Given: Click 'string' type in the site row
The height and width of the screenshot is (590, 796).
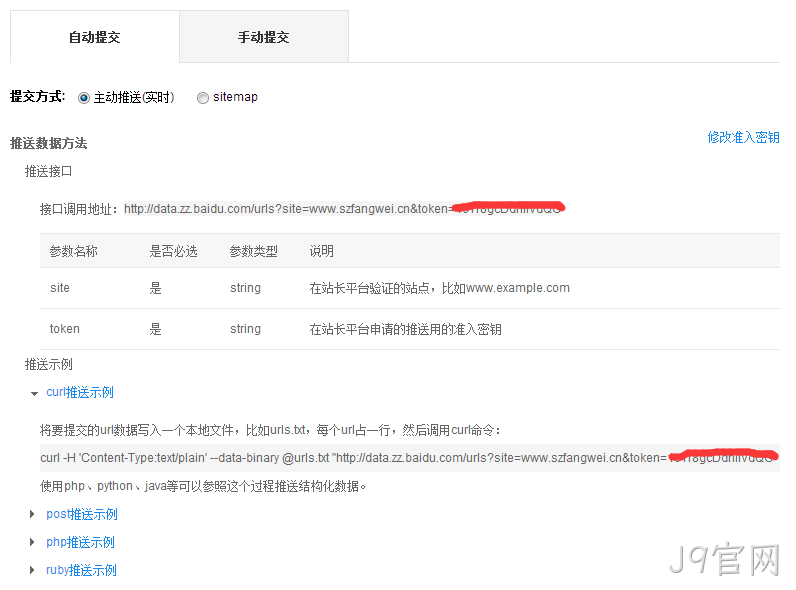Looking at the screenshot, I should (245, 288).
